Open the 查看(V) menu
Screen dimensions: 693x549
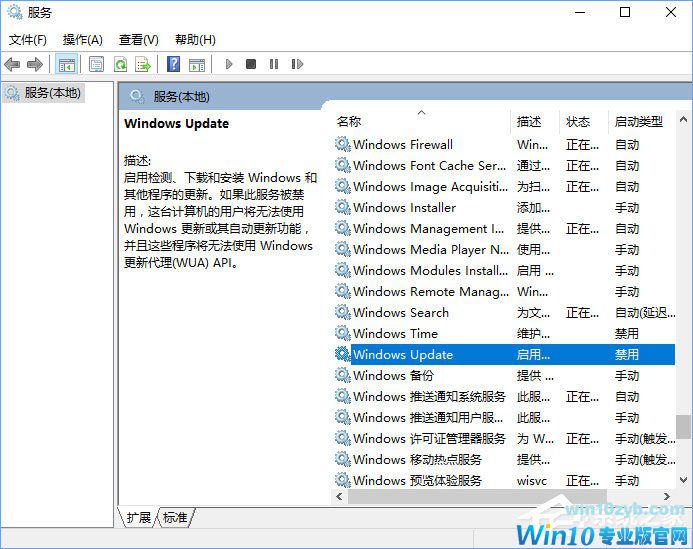pos(138,40)
